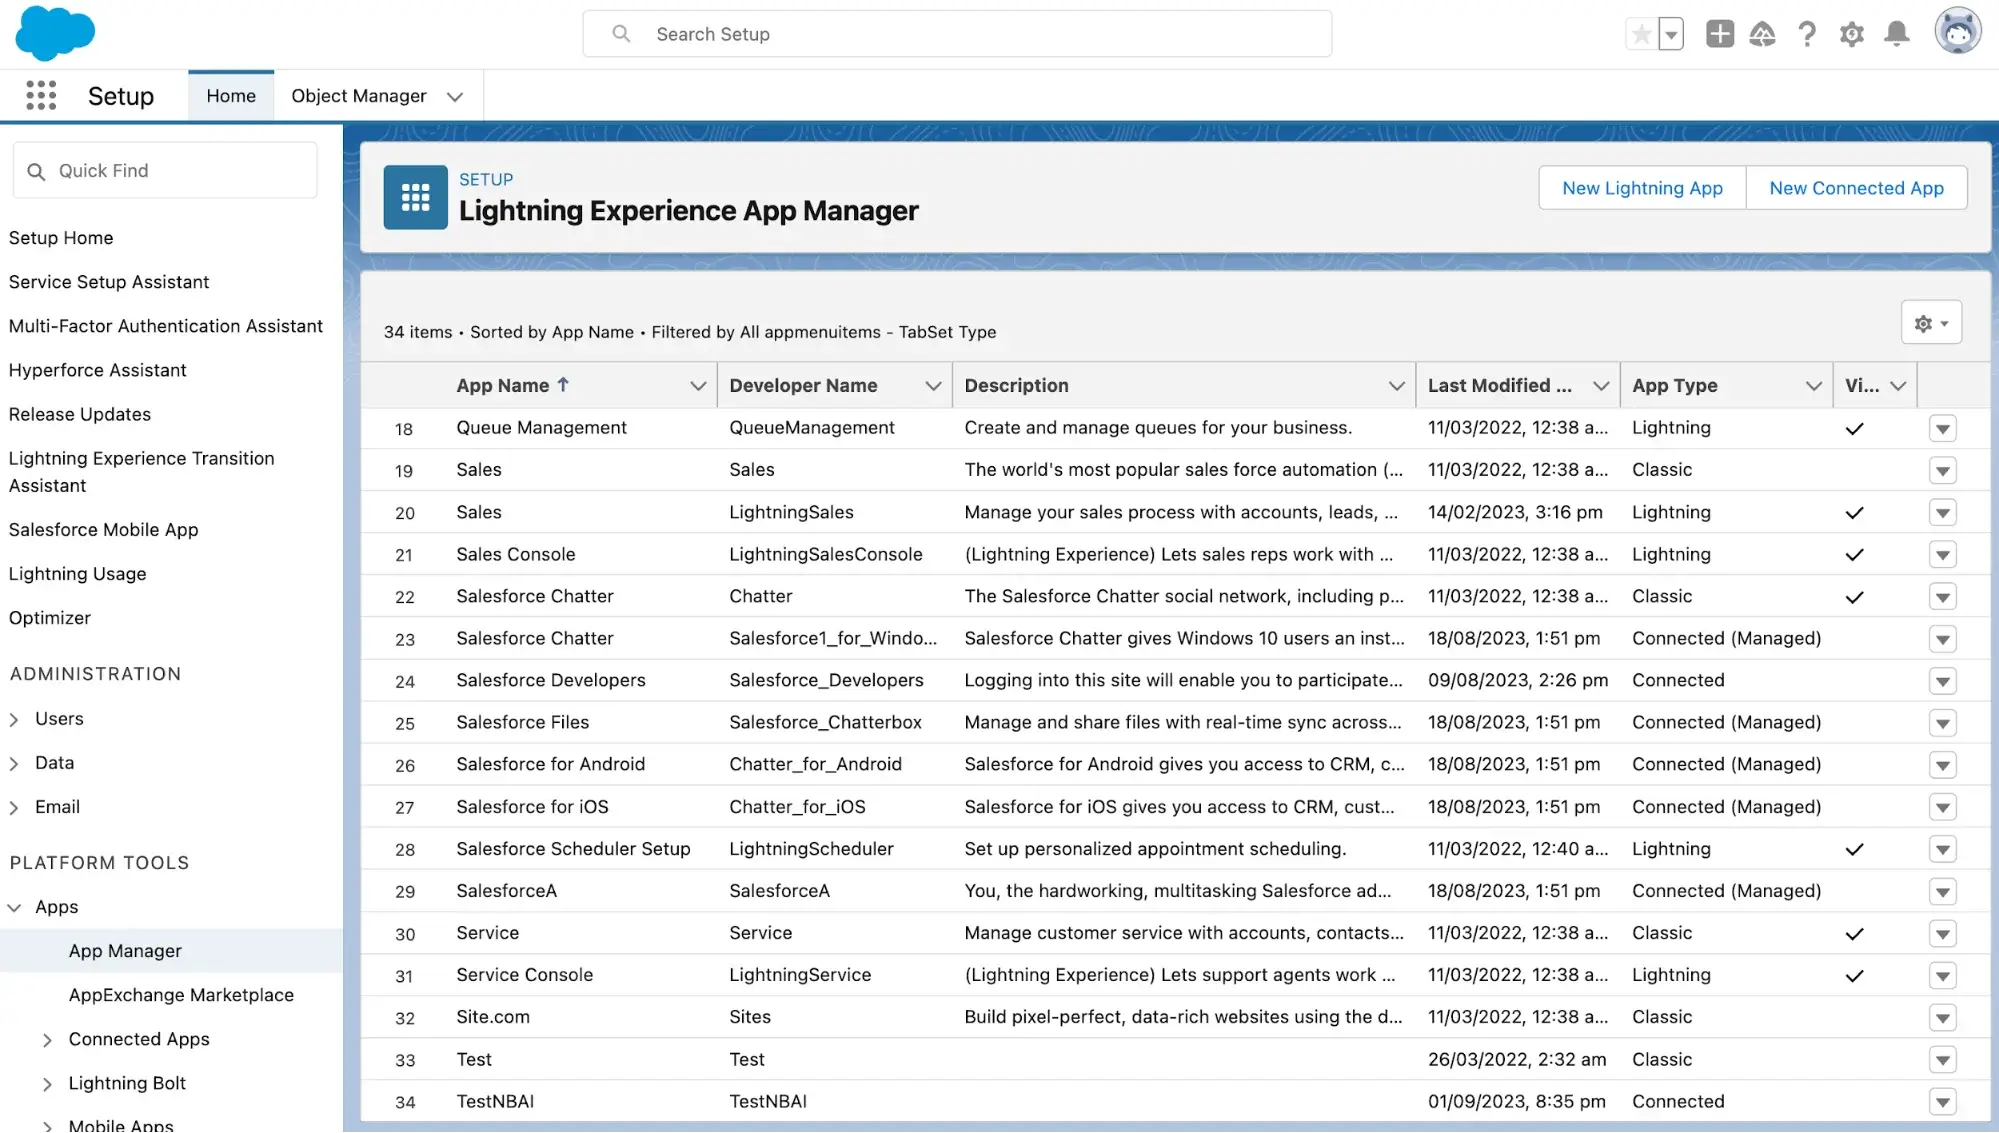Click the Hyperforce Assistant sidebar item

coord(98,370)
